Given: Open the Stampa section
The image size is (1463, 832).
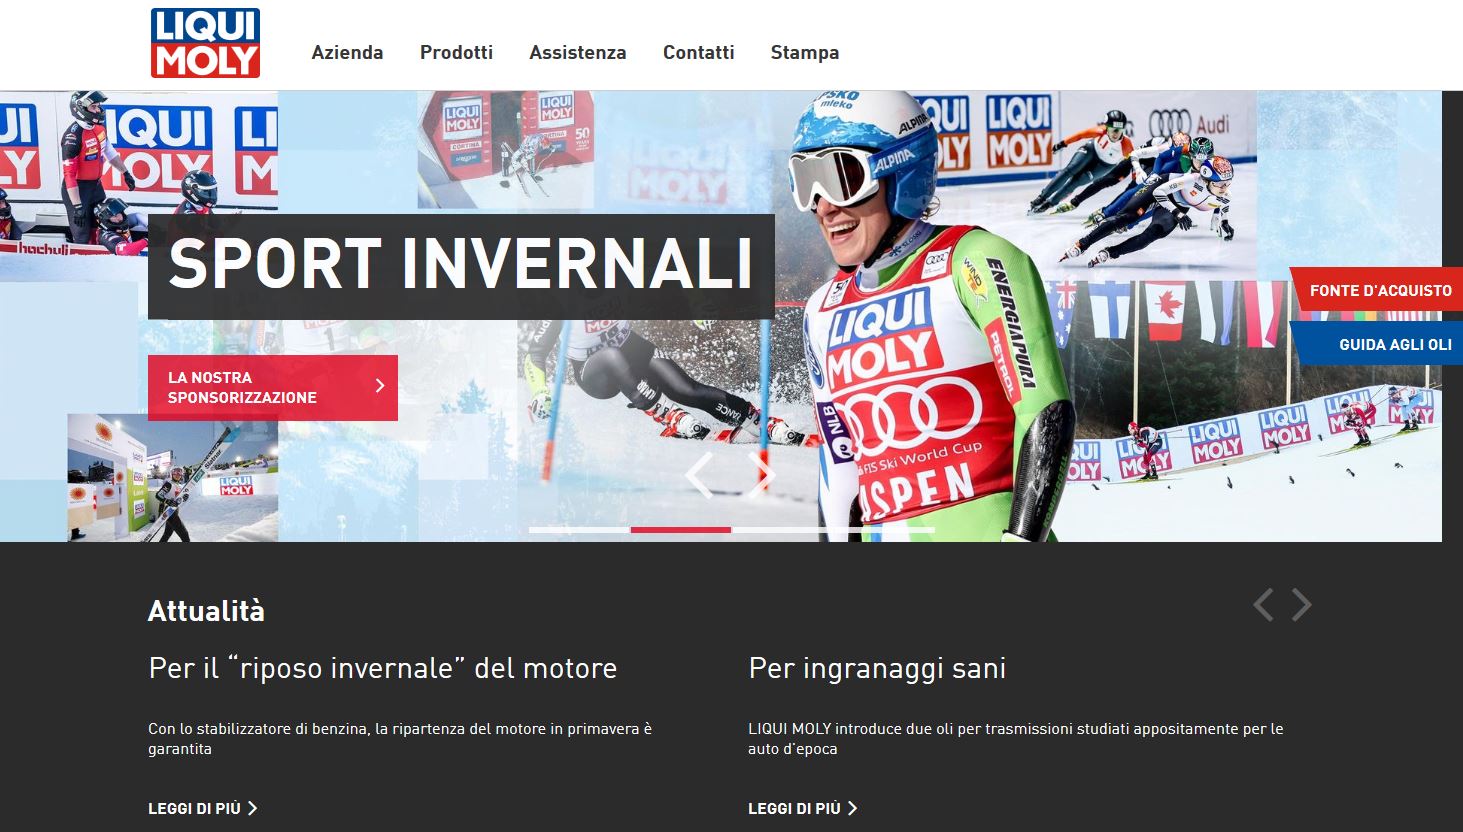Looking at the screenshot, I should [x=804, y=53].
